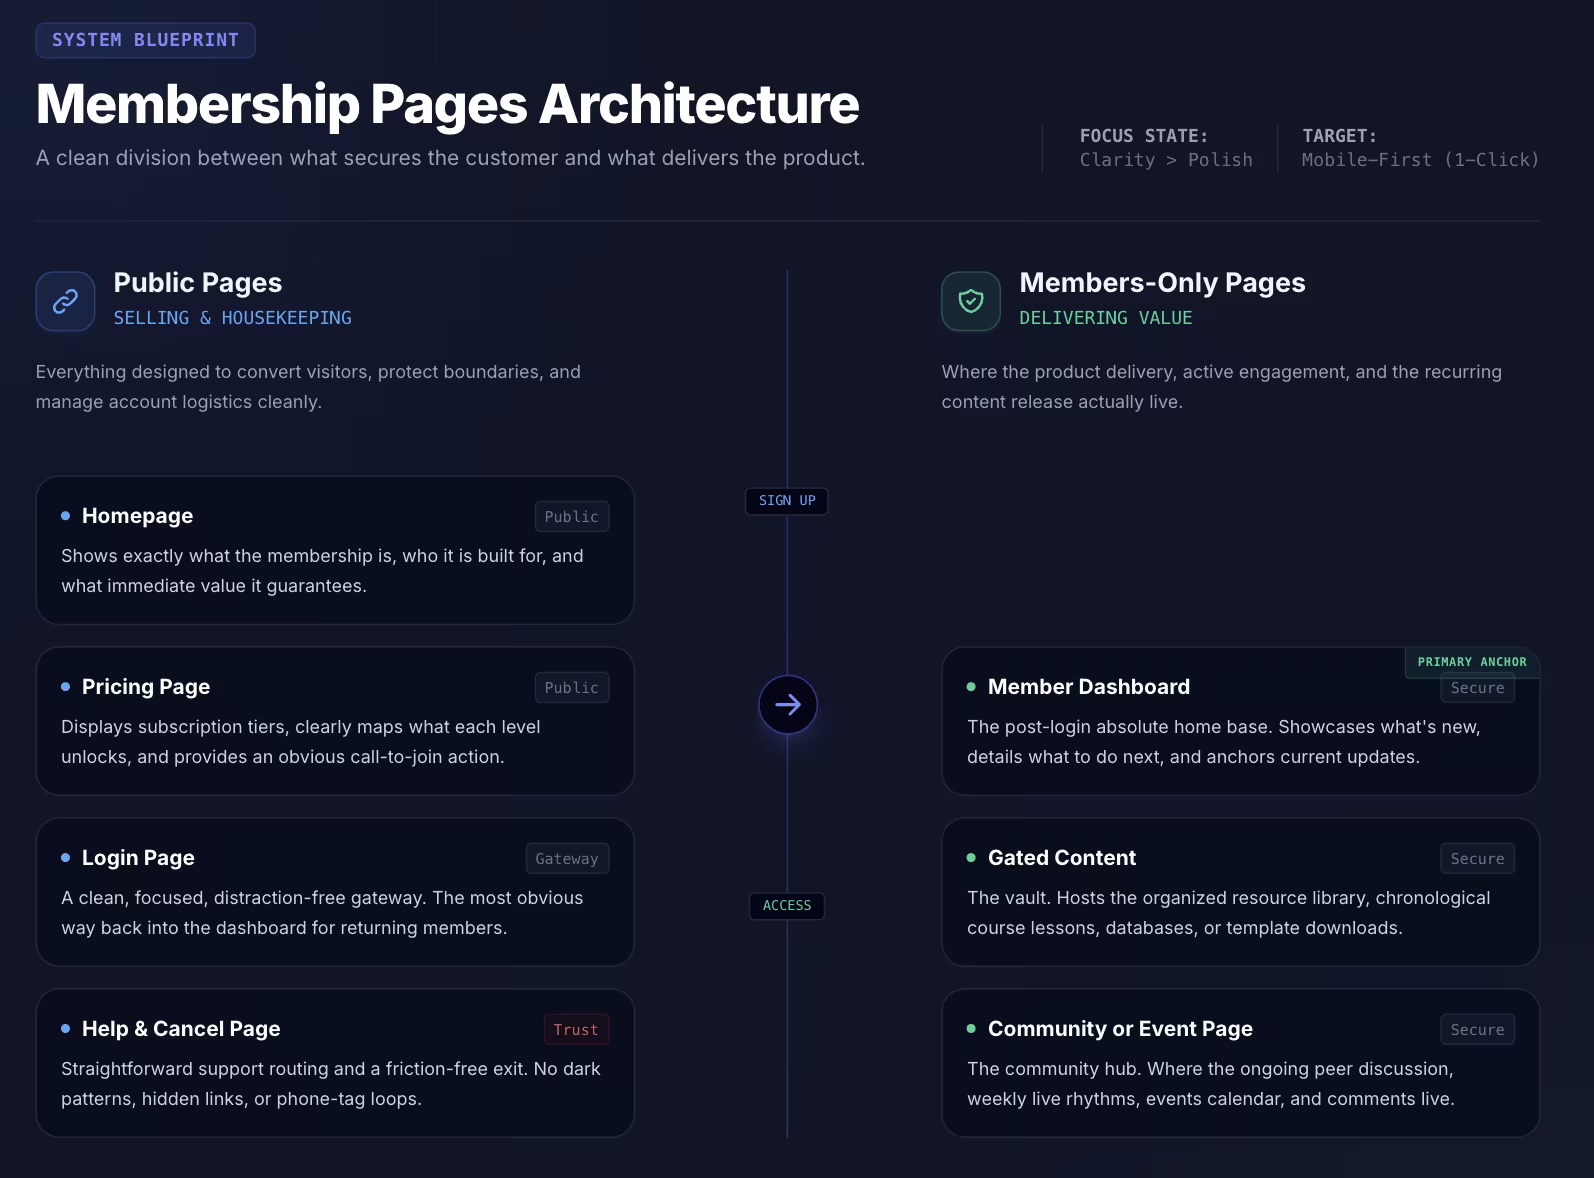Click the Public Pages chain-link icon
The image size is (1594, 1178).
[x=66, y=301]
